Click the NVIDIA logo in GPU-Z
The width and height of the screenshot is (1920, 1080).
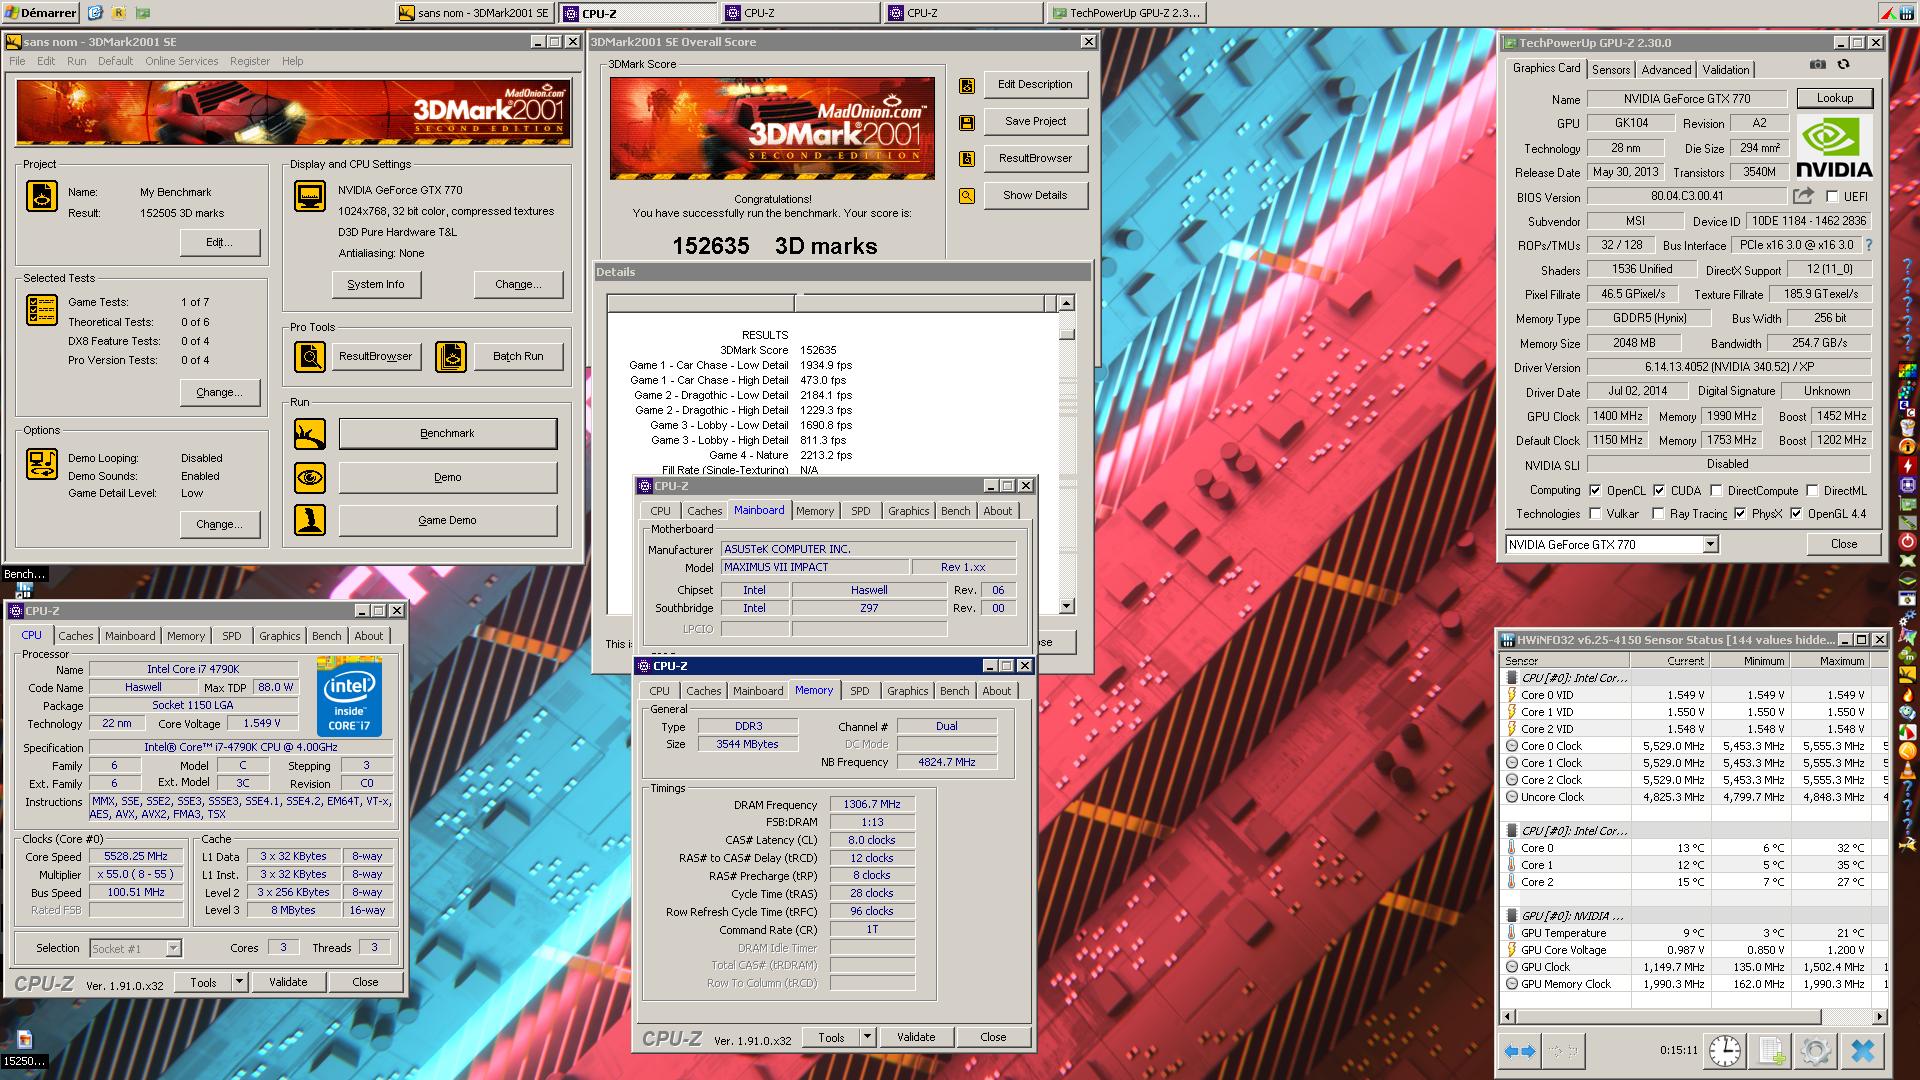click(x=1834, y=147)
